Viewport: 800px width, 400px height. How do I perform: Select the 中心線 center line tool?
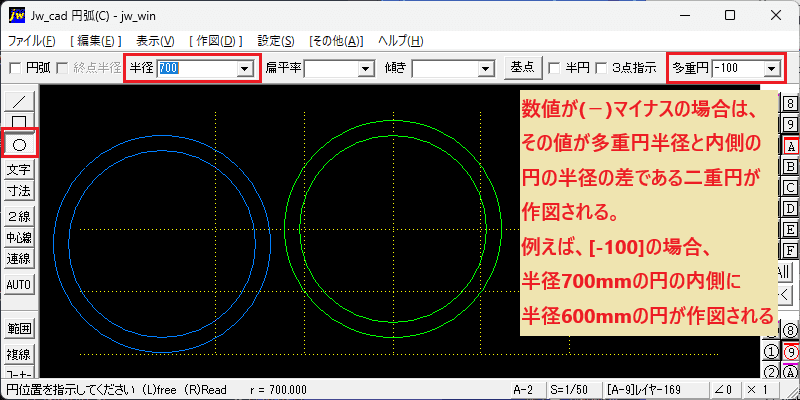pos(19,239)
